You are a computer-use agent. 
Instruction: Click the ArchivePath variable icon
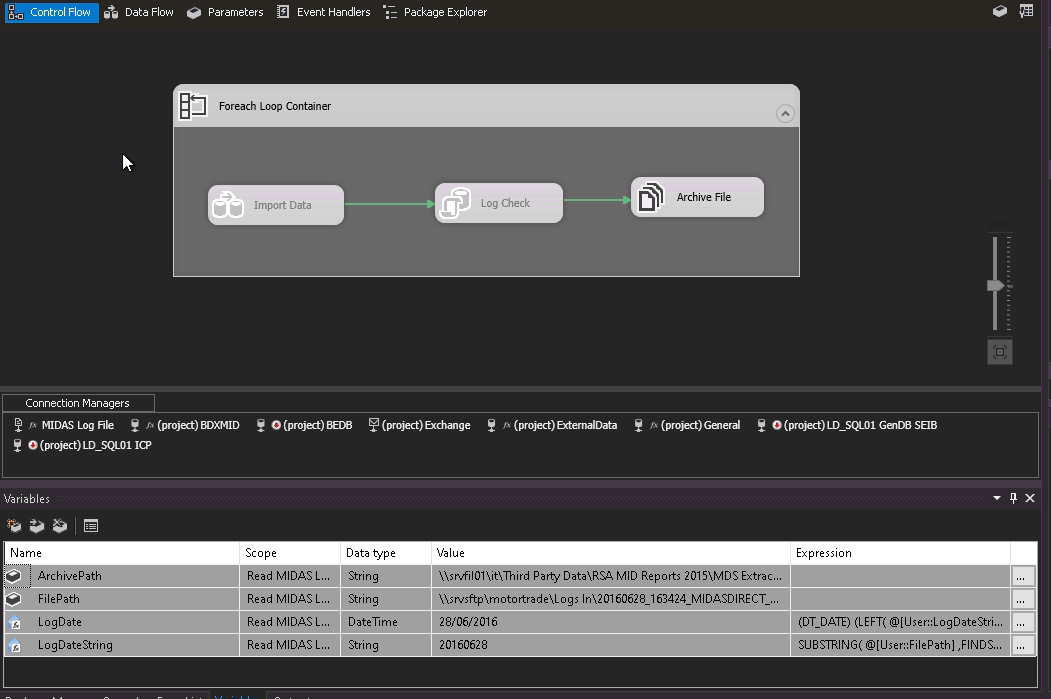click(x=14, y=576)
